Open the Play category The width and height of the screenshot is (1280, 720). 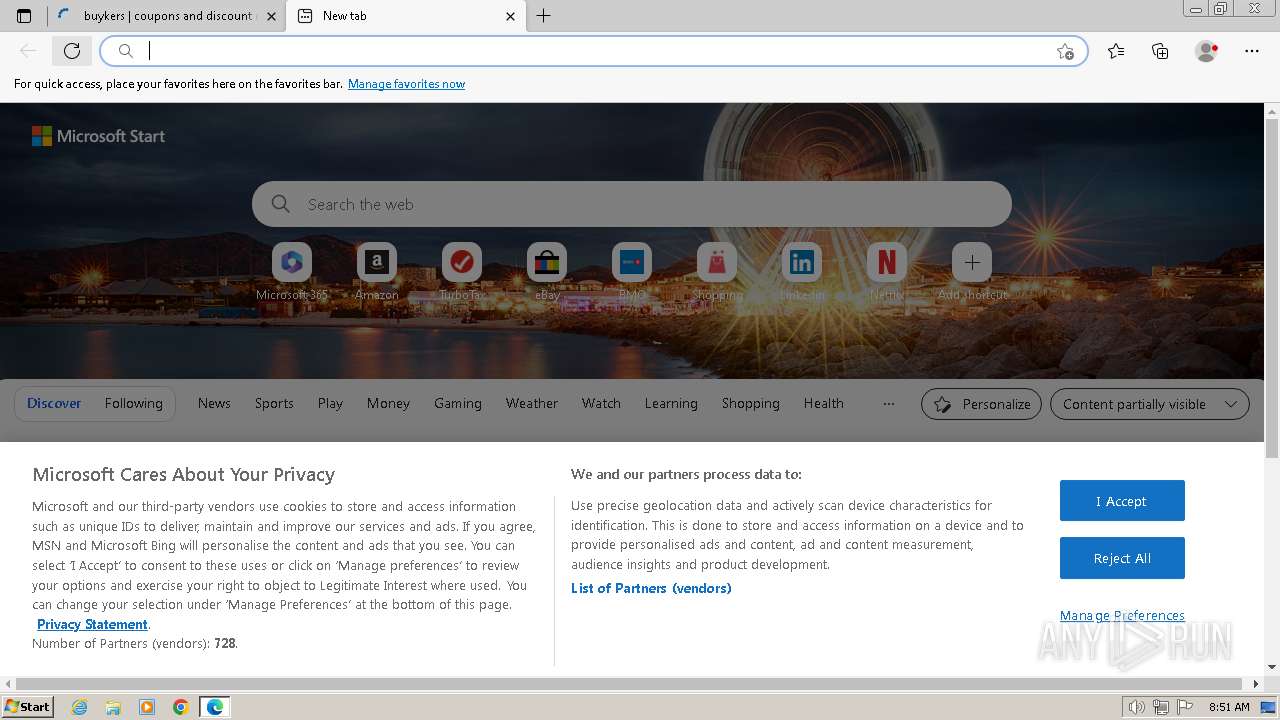click(330, 404)
